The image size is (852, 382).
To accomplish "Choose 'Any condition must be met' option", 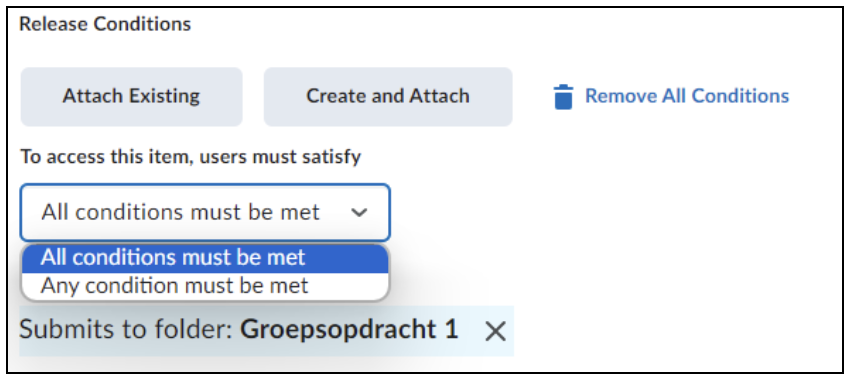I will coord(205,286).
